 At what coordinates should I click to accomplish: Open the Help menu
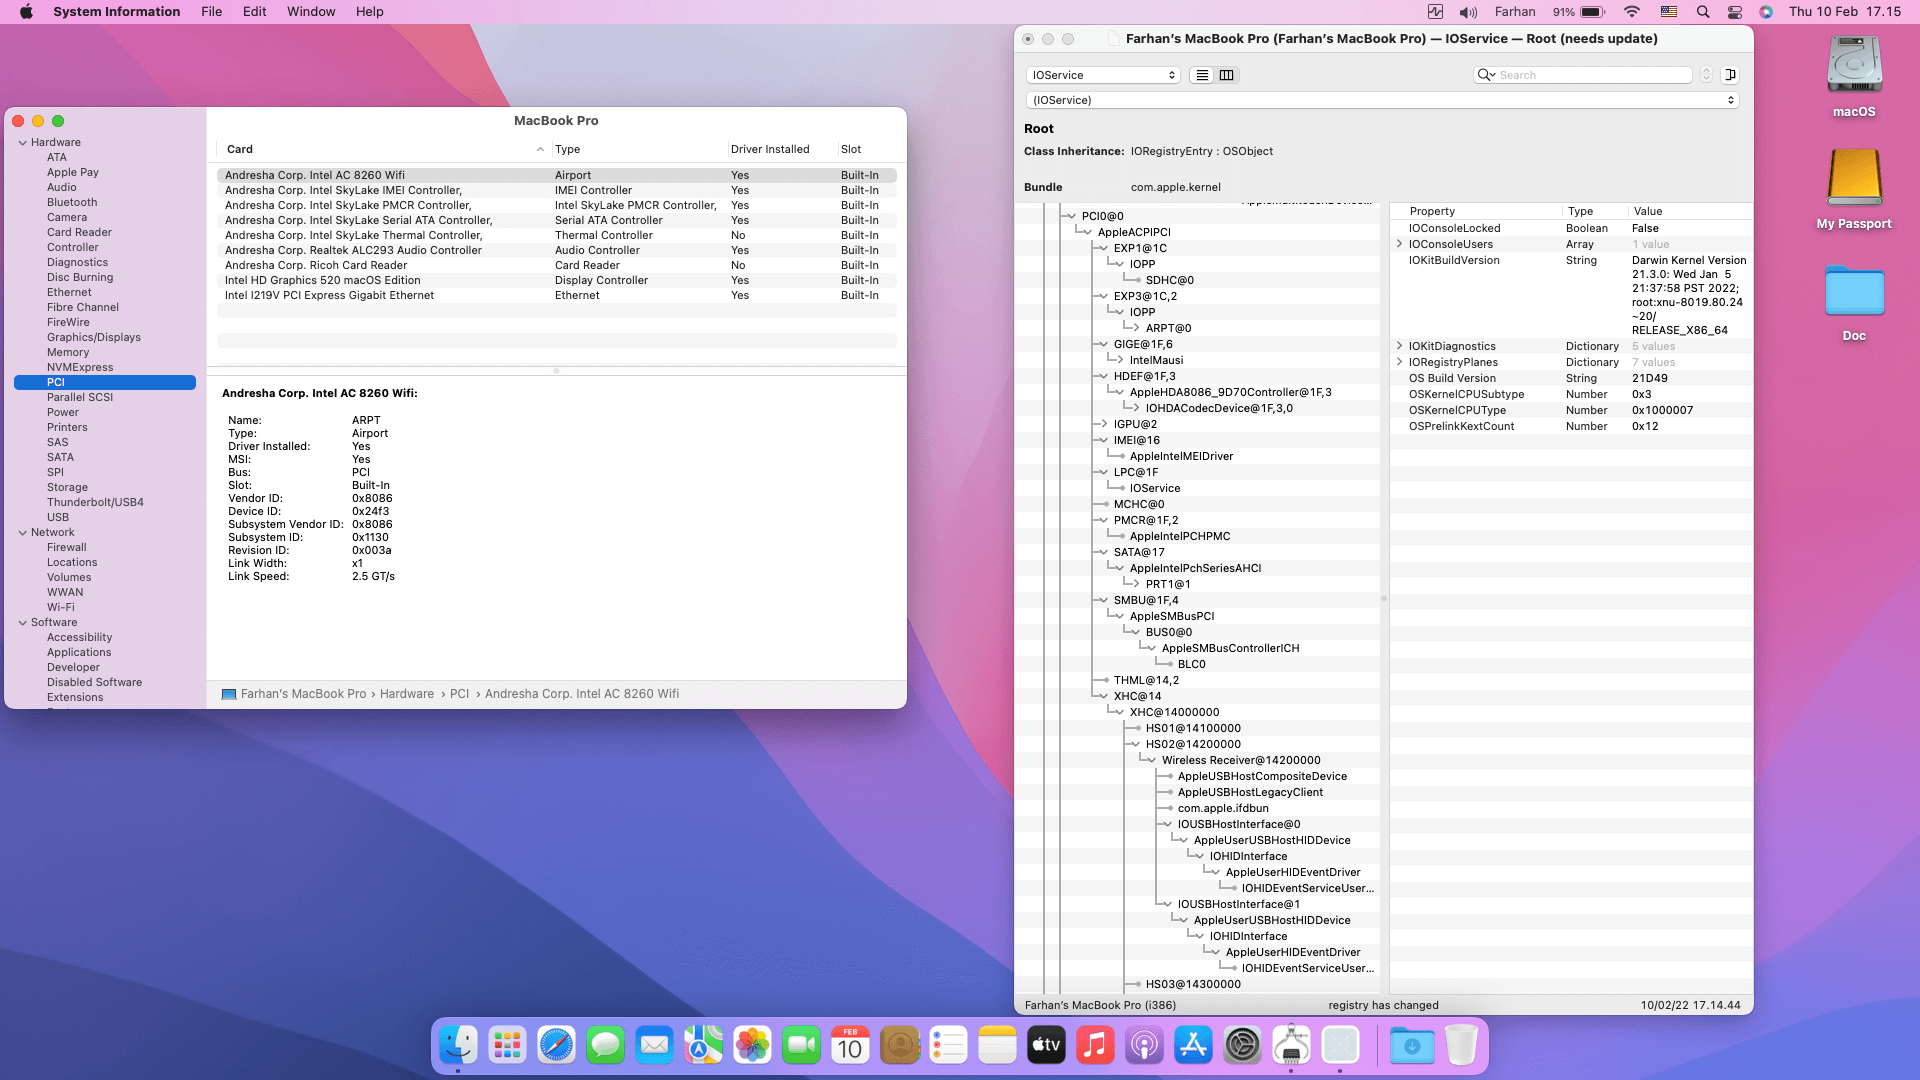[x=369, y=12]
